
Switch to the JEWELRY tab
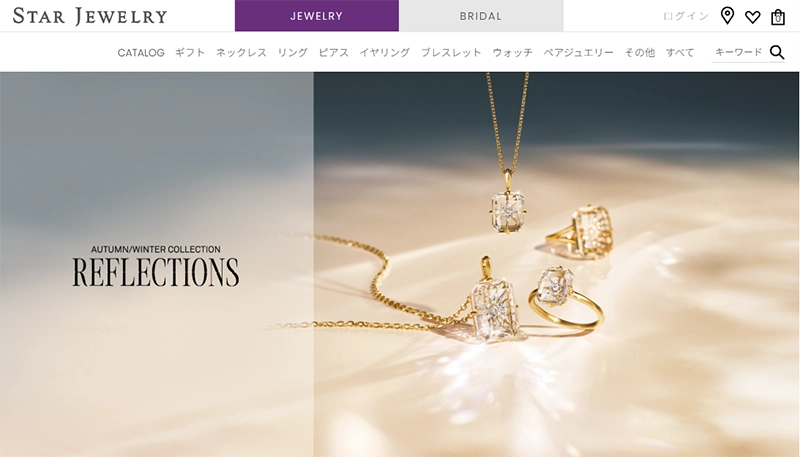tap(316, 16)
